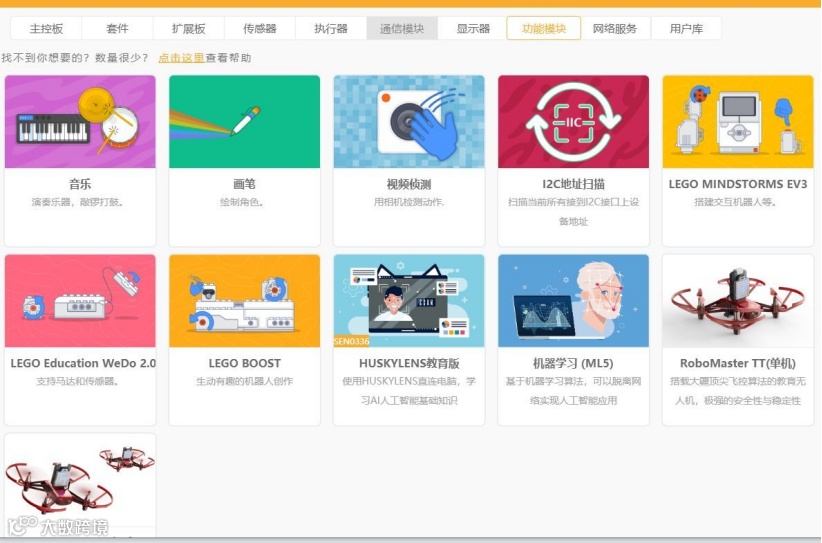Click the 功能模块 tab
This screenshot has width=822, height=543.
pos(544,28)
